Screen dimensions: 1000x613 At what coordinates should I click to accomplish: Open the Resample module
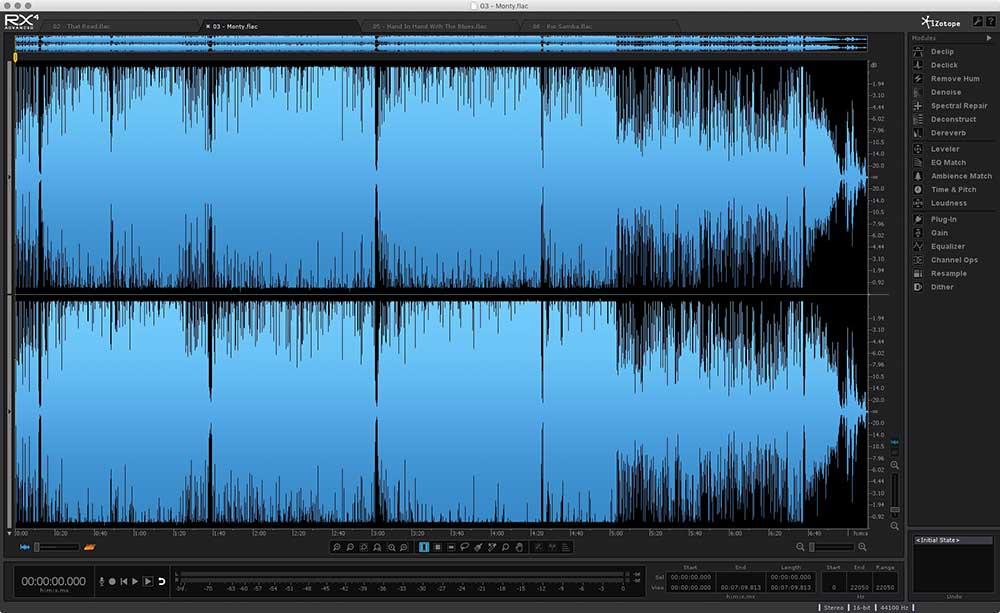[948, 274]
